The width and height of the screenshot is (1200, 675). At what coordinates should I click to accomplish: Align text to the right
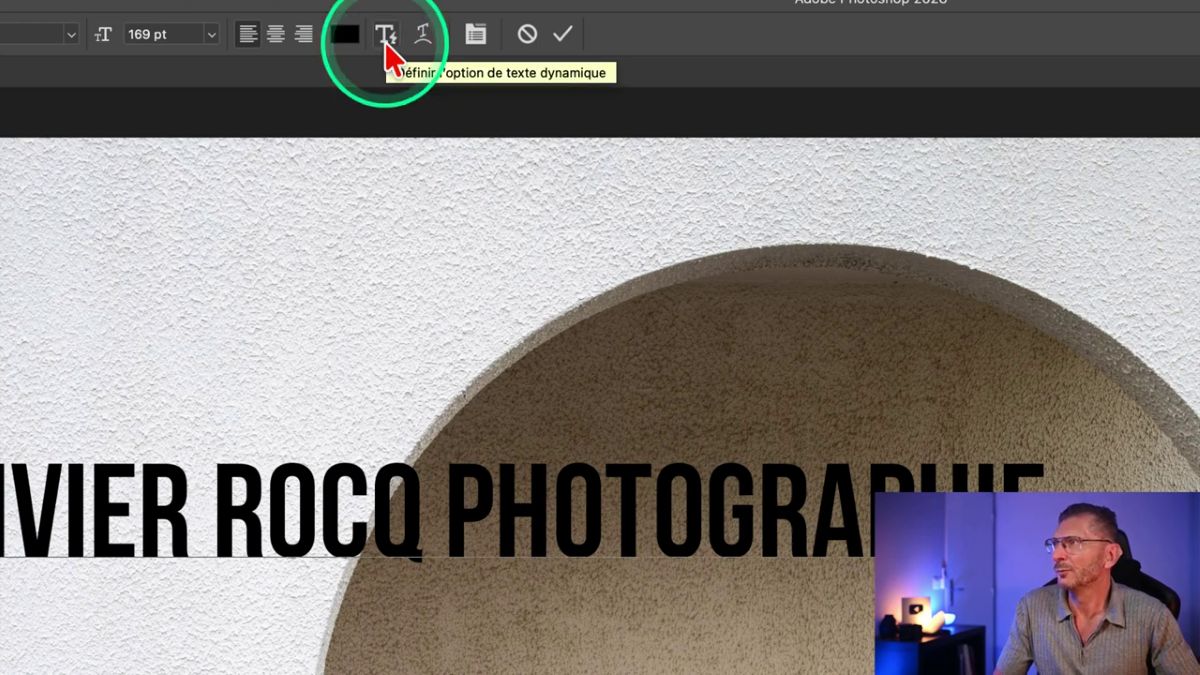(304, 34)
